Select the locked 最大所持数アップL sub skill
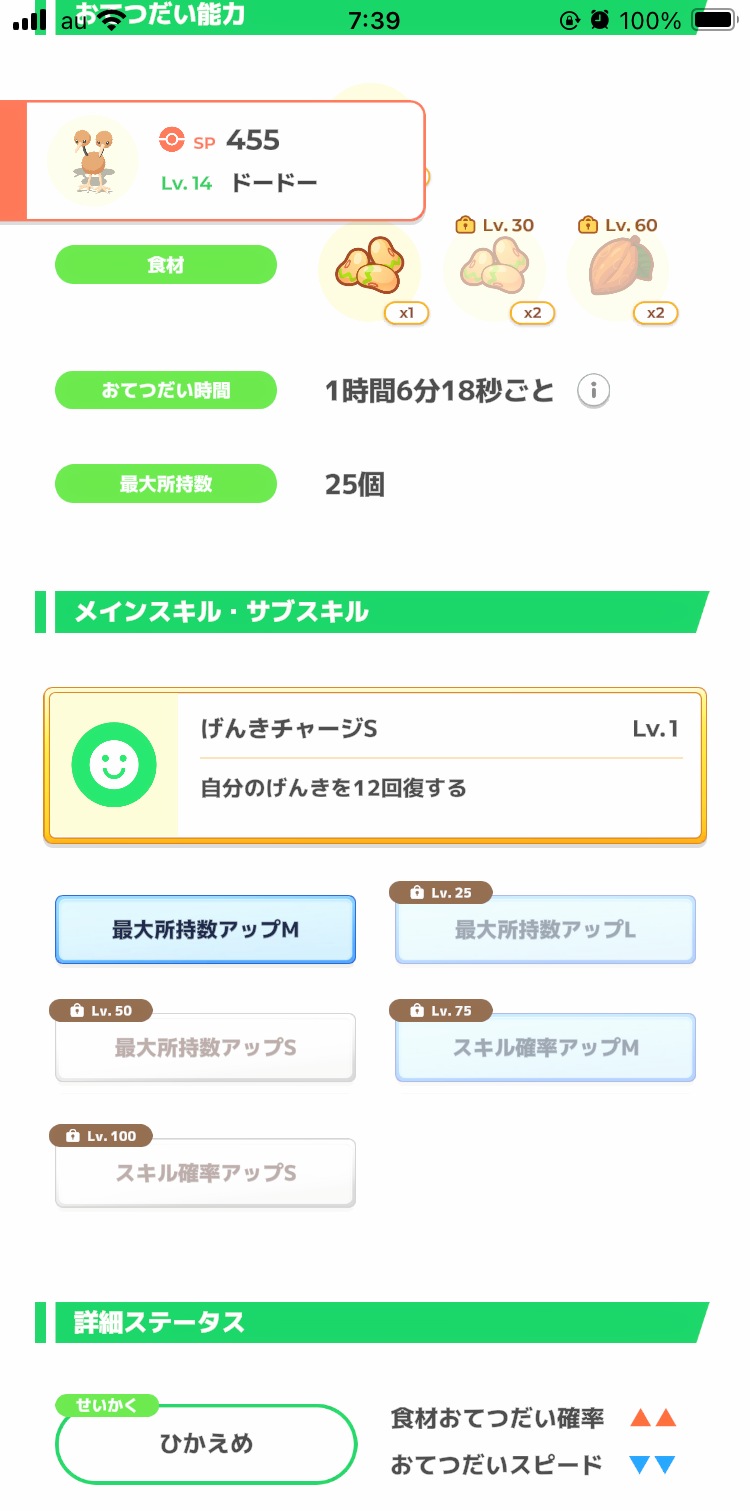Viewport: 750px width, 1511px height. point(545,930)
